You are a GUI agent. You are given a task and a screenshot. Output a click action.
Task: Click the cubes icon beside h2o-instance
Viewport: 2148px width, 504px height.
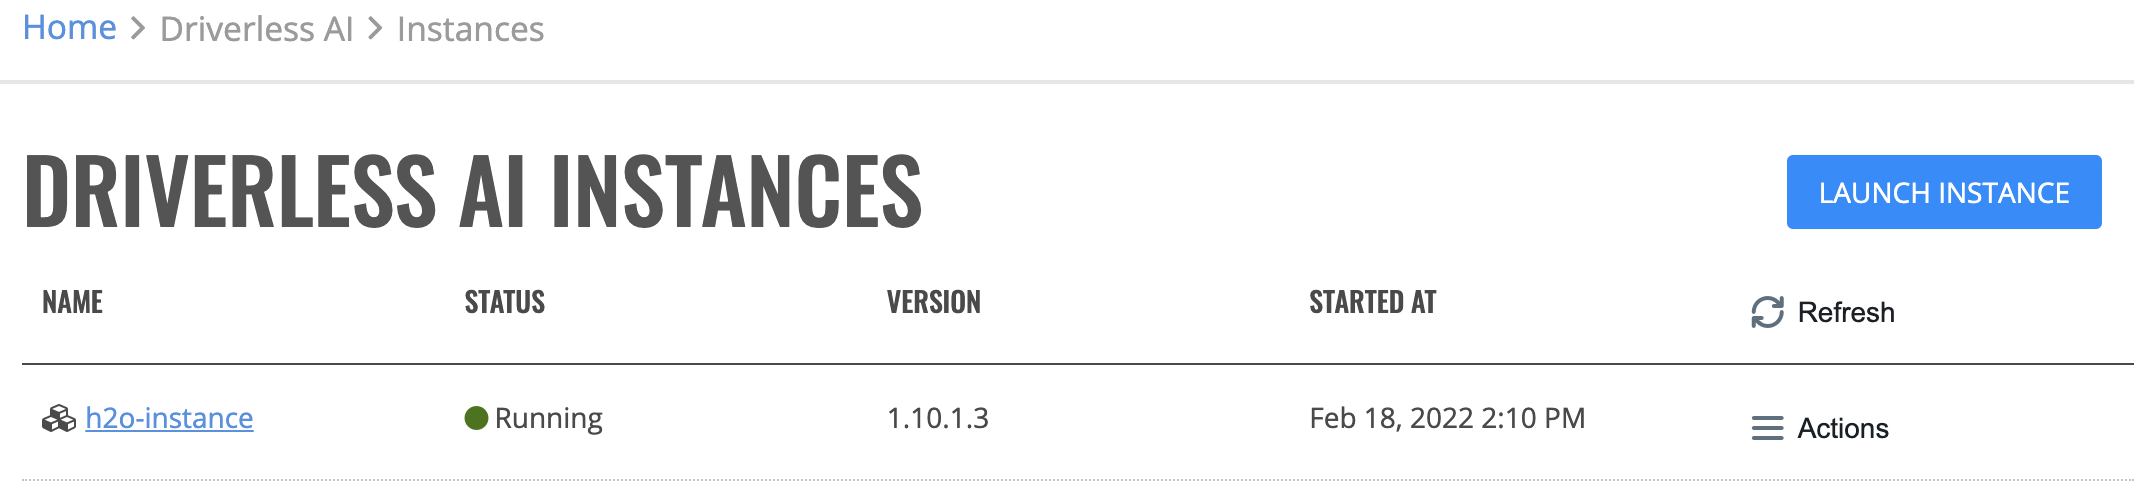pyautogui.click(x=59, y=418)
